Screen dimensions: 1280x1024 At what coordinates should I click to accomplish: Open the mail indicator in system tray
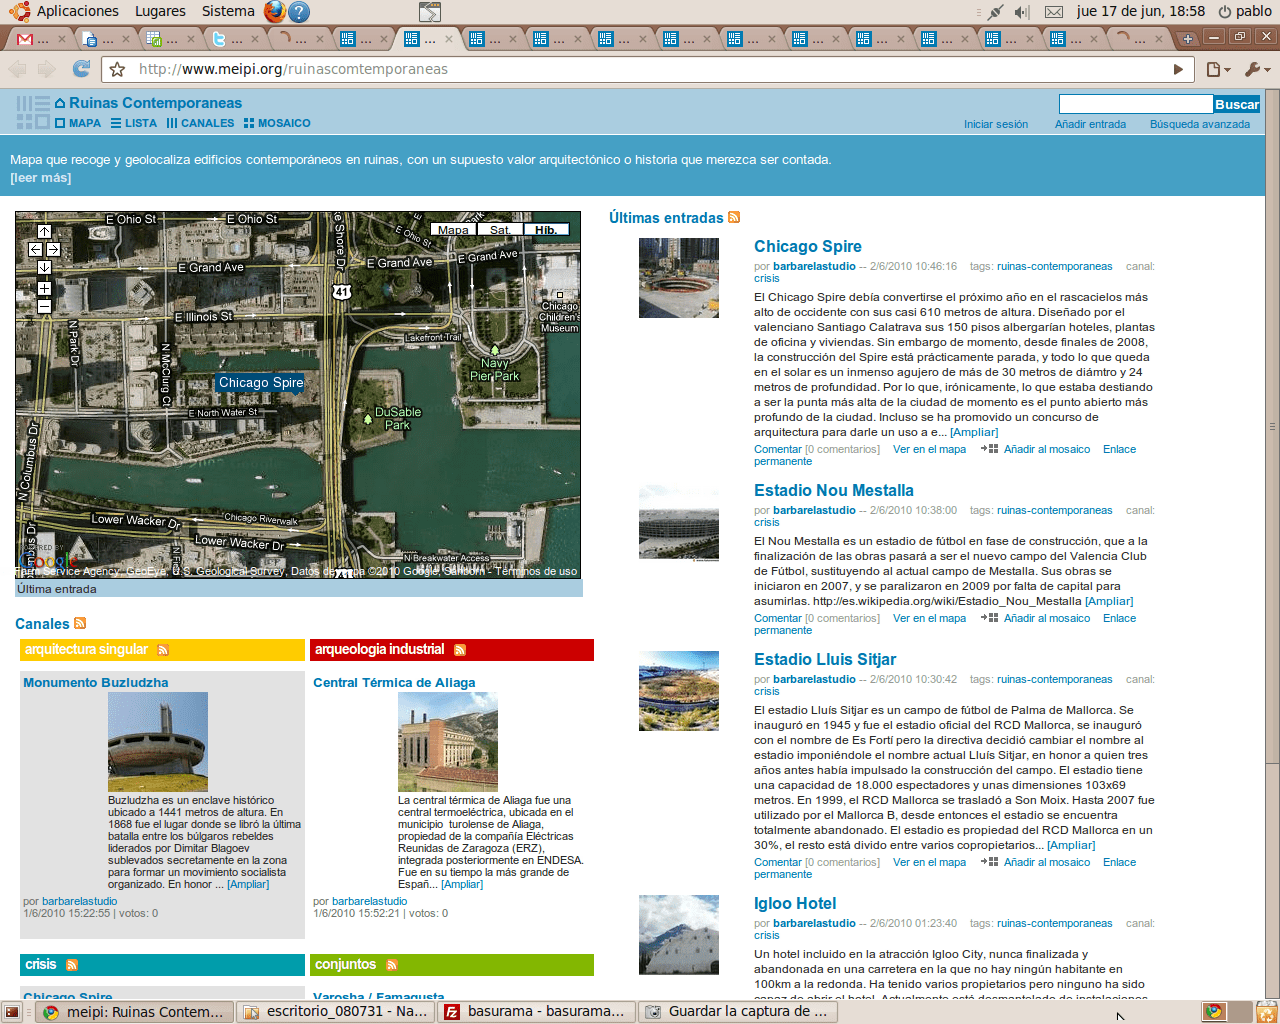[1054, 12]
